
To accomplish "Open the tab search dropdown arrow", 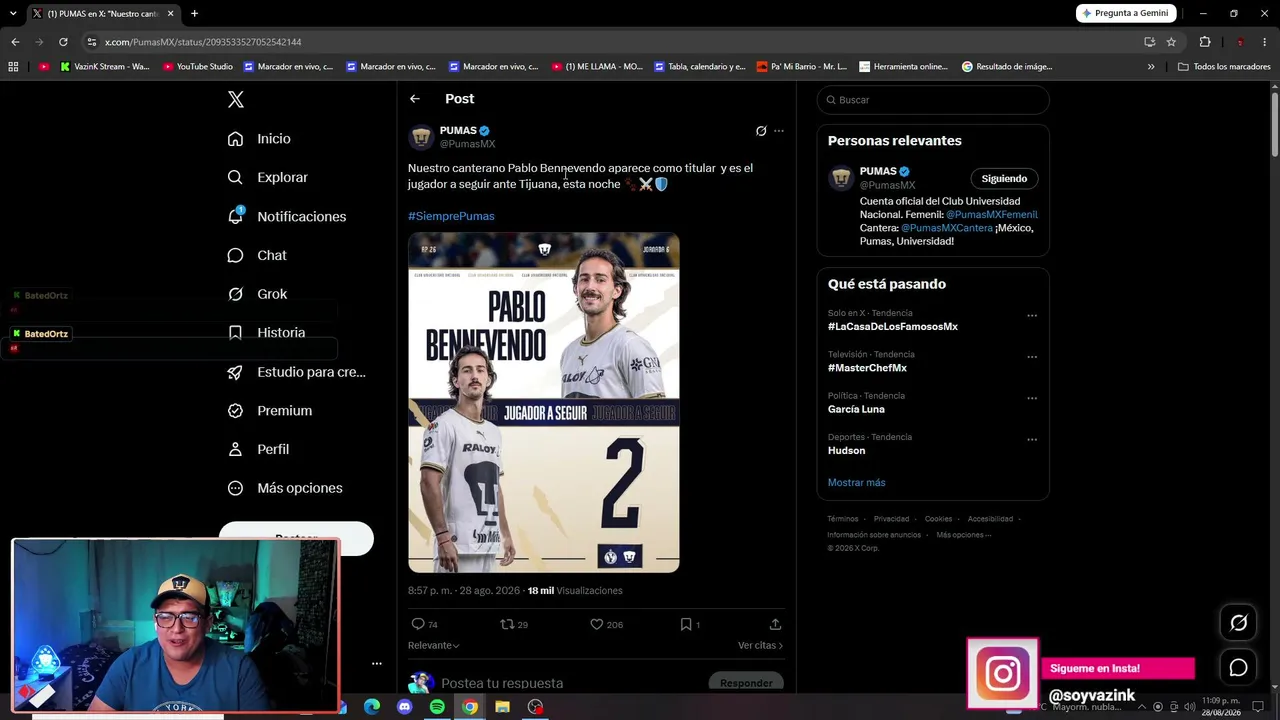I will 13,13.
